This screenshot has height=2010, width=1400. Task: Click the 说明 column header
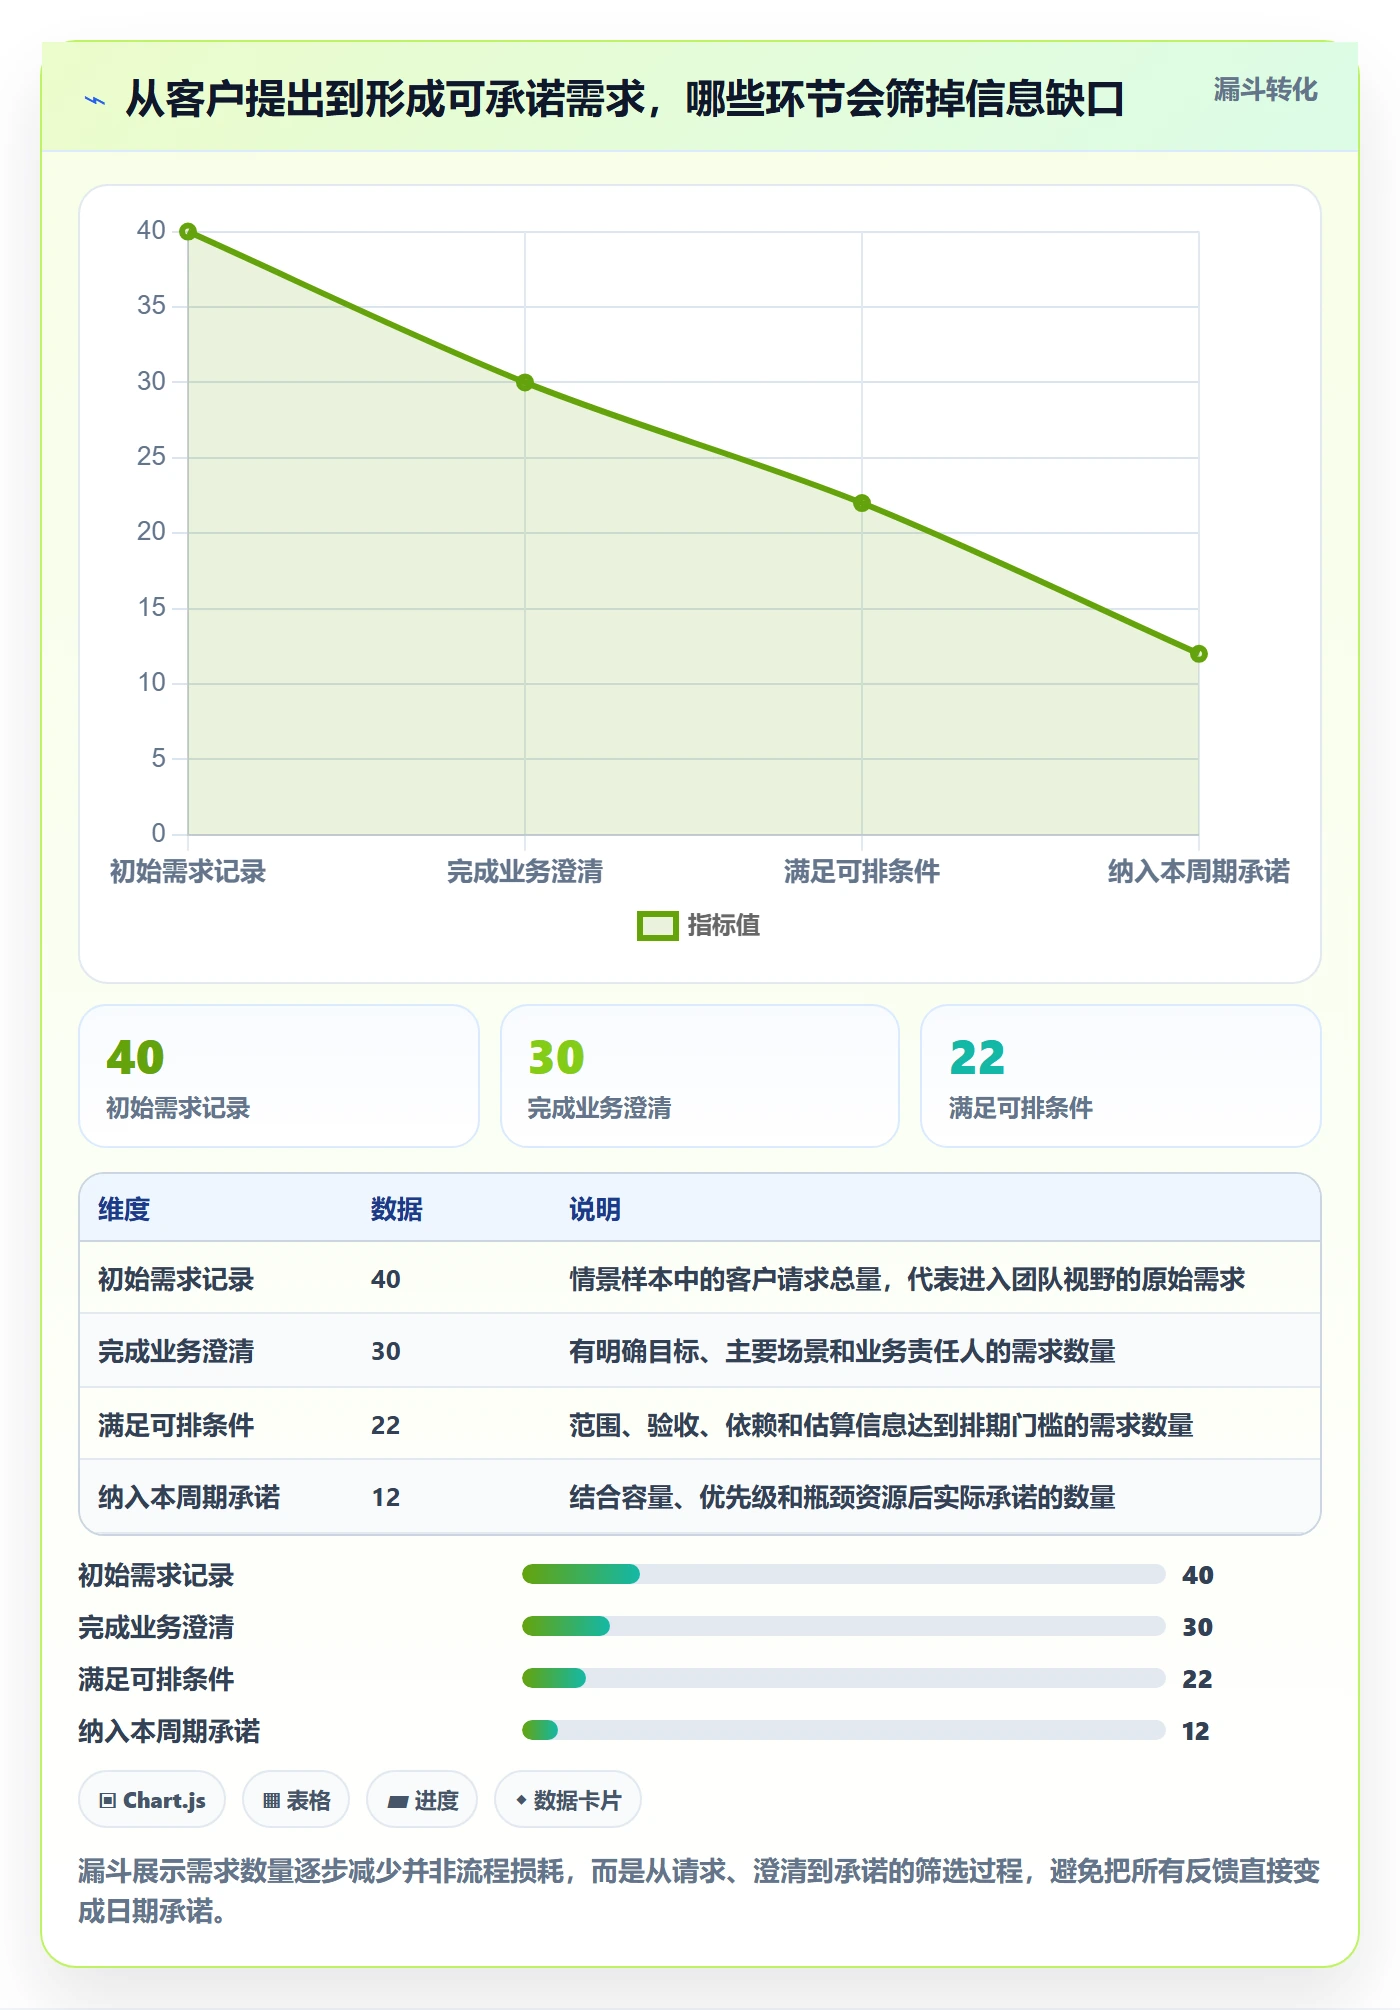pos(595,1209)
